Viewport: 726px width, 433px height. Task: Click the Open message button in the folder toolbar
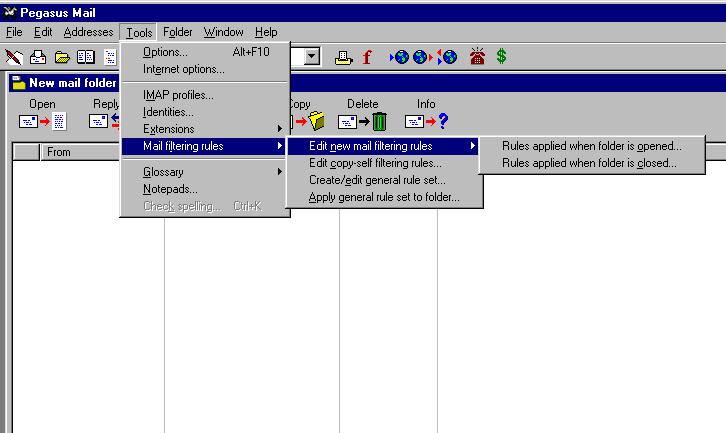(43, 114)
